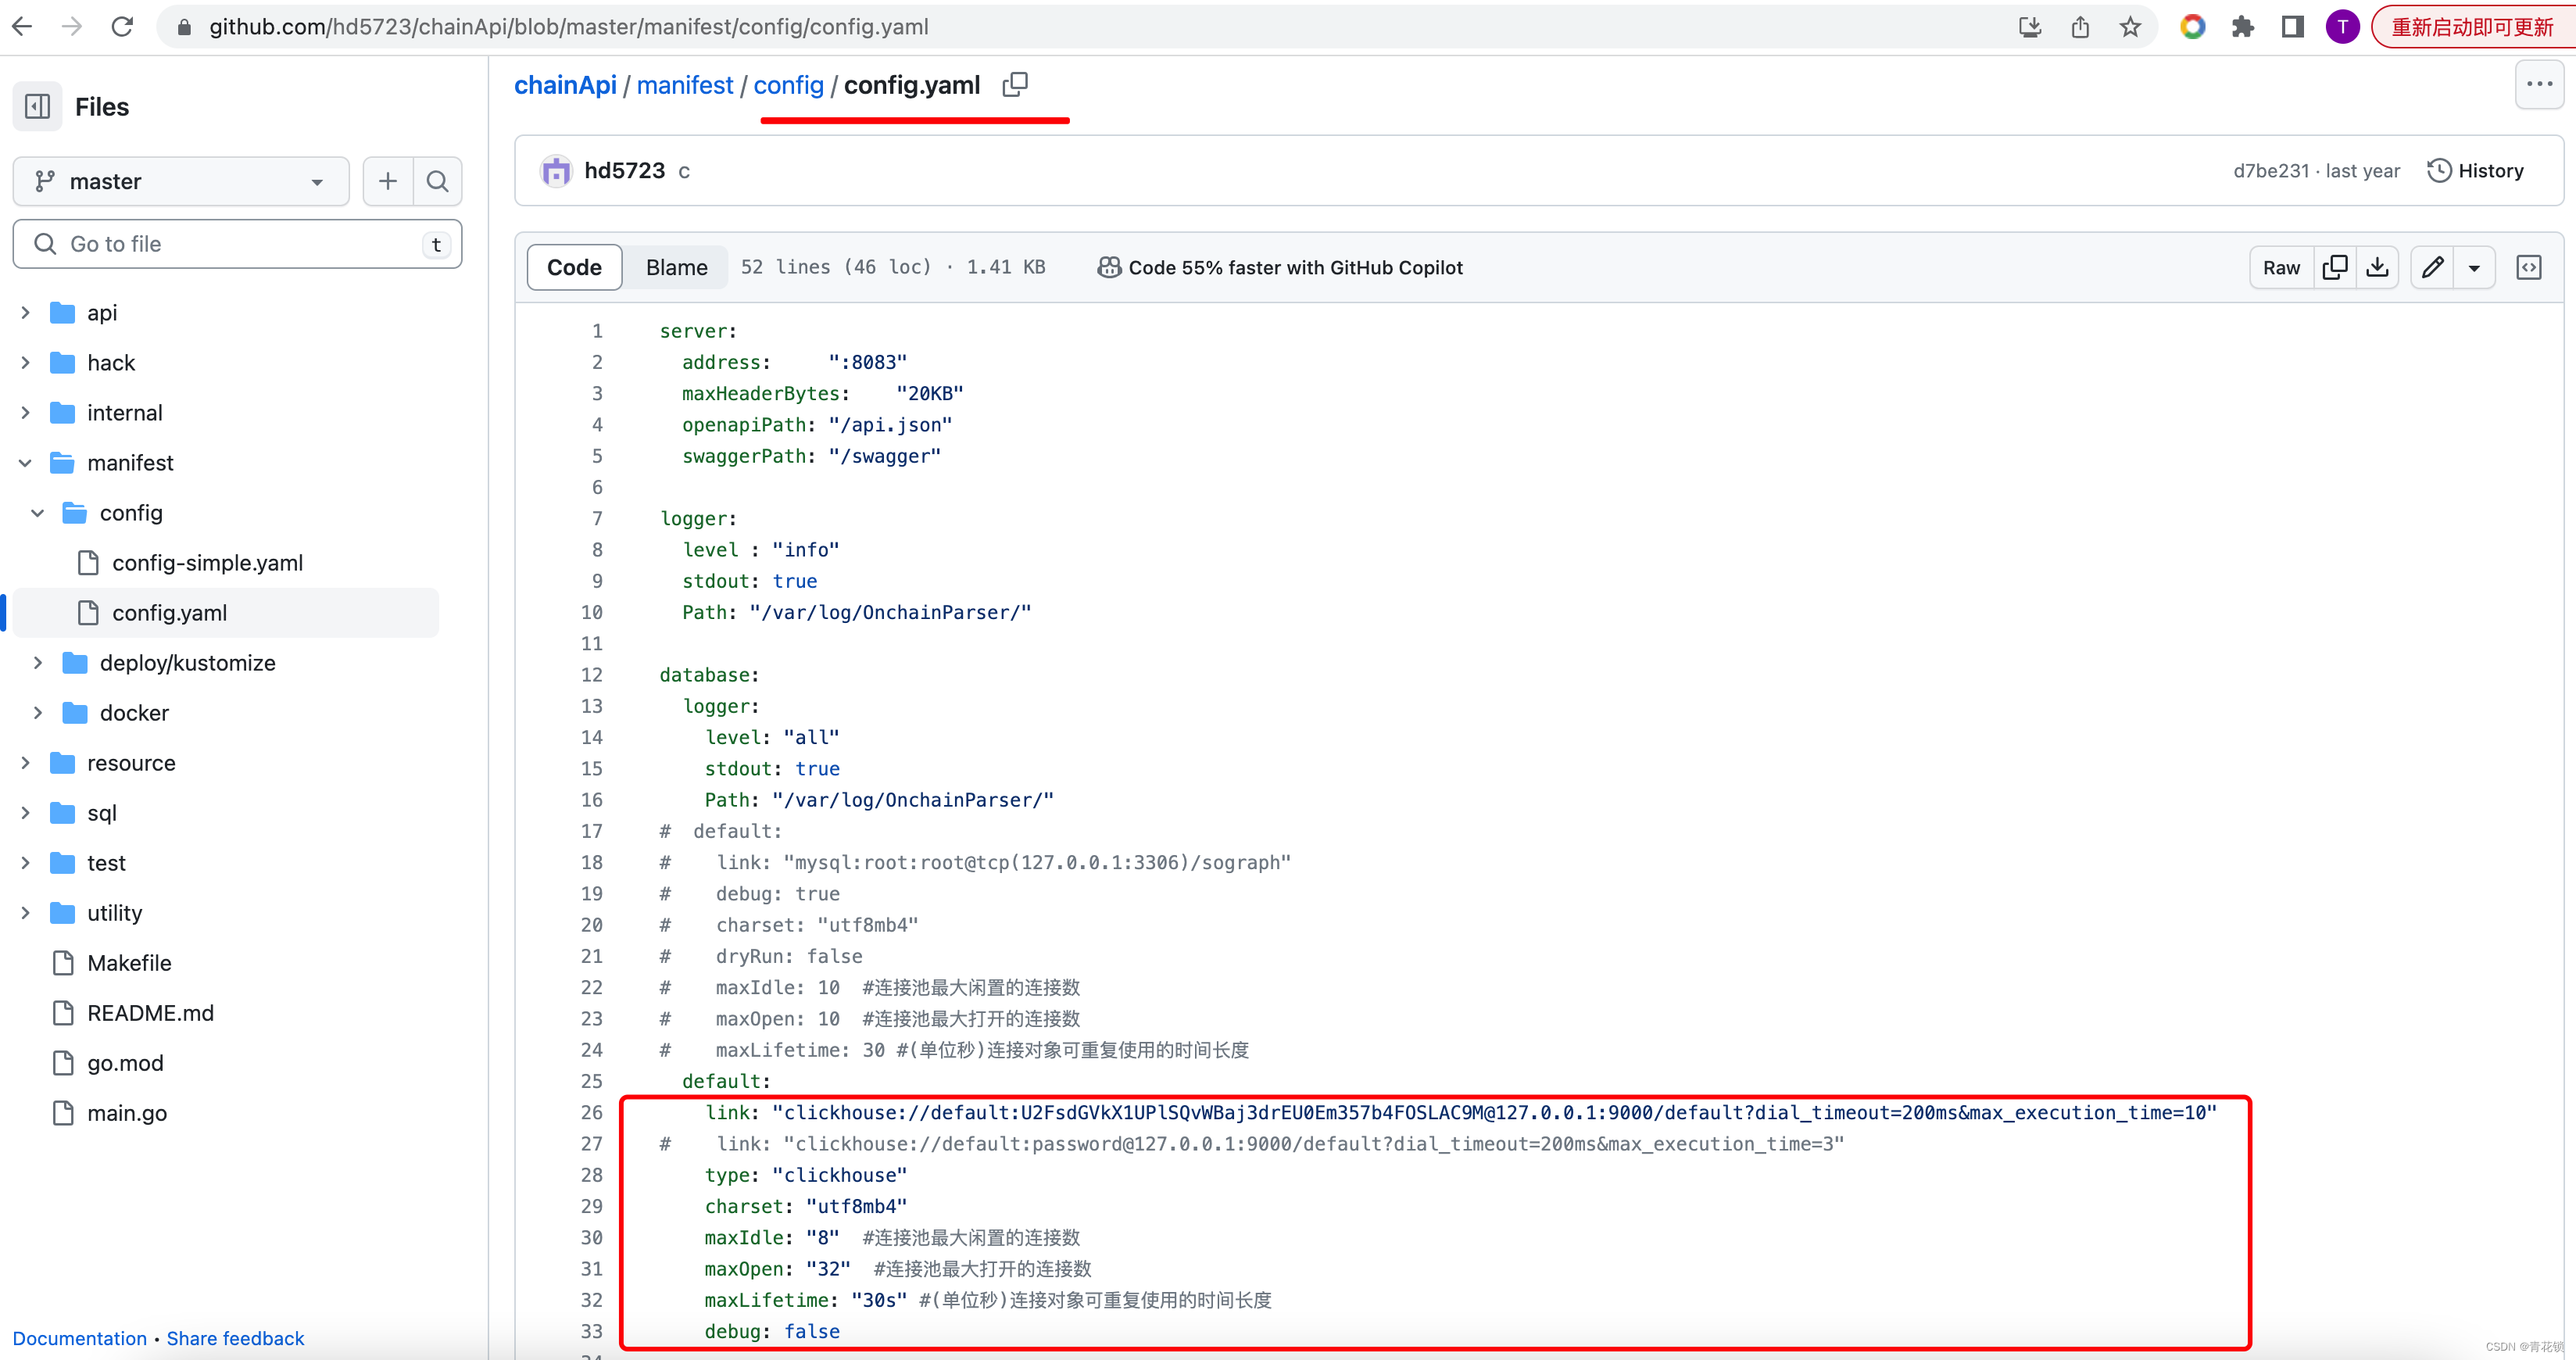The image size is (2576, 1360).
Task: Click Code 55% faster with GitHub Copilot
Action: coord(1280,267)
